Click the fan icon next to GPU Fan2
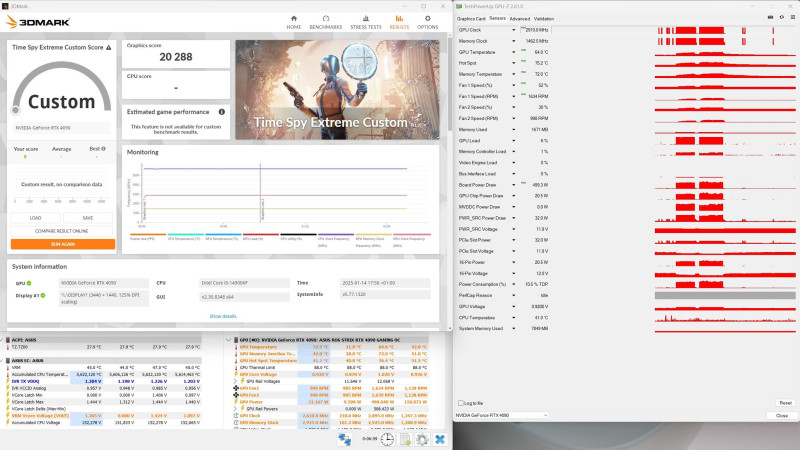 pyautogui.click(x=236, y=395)
